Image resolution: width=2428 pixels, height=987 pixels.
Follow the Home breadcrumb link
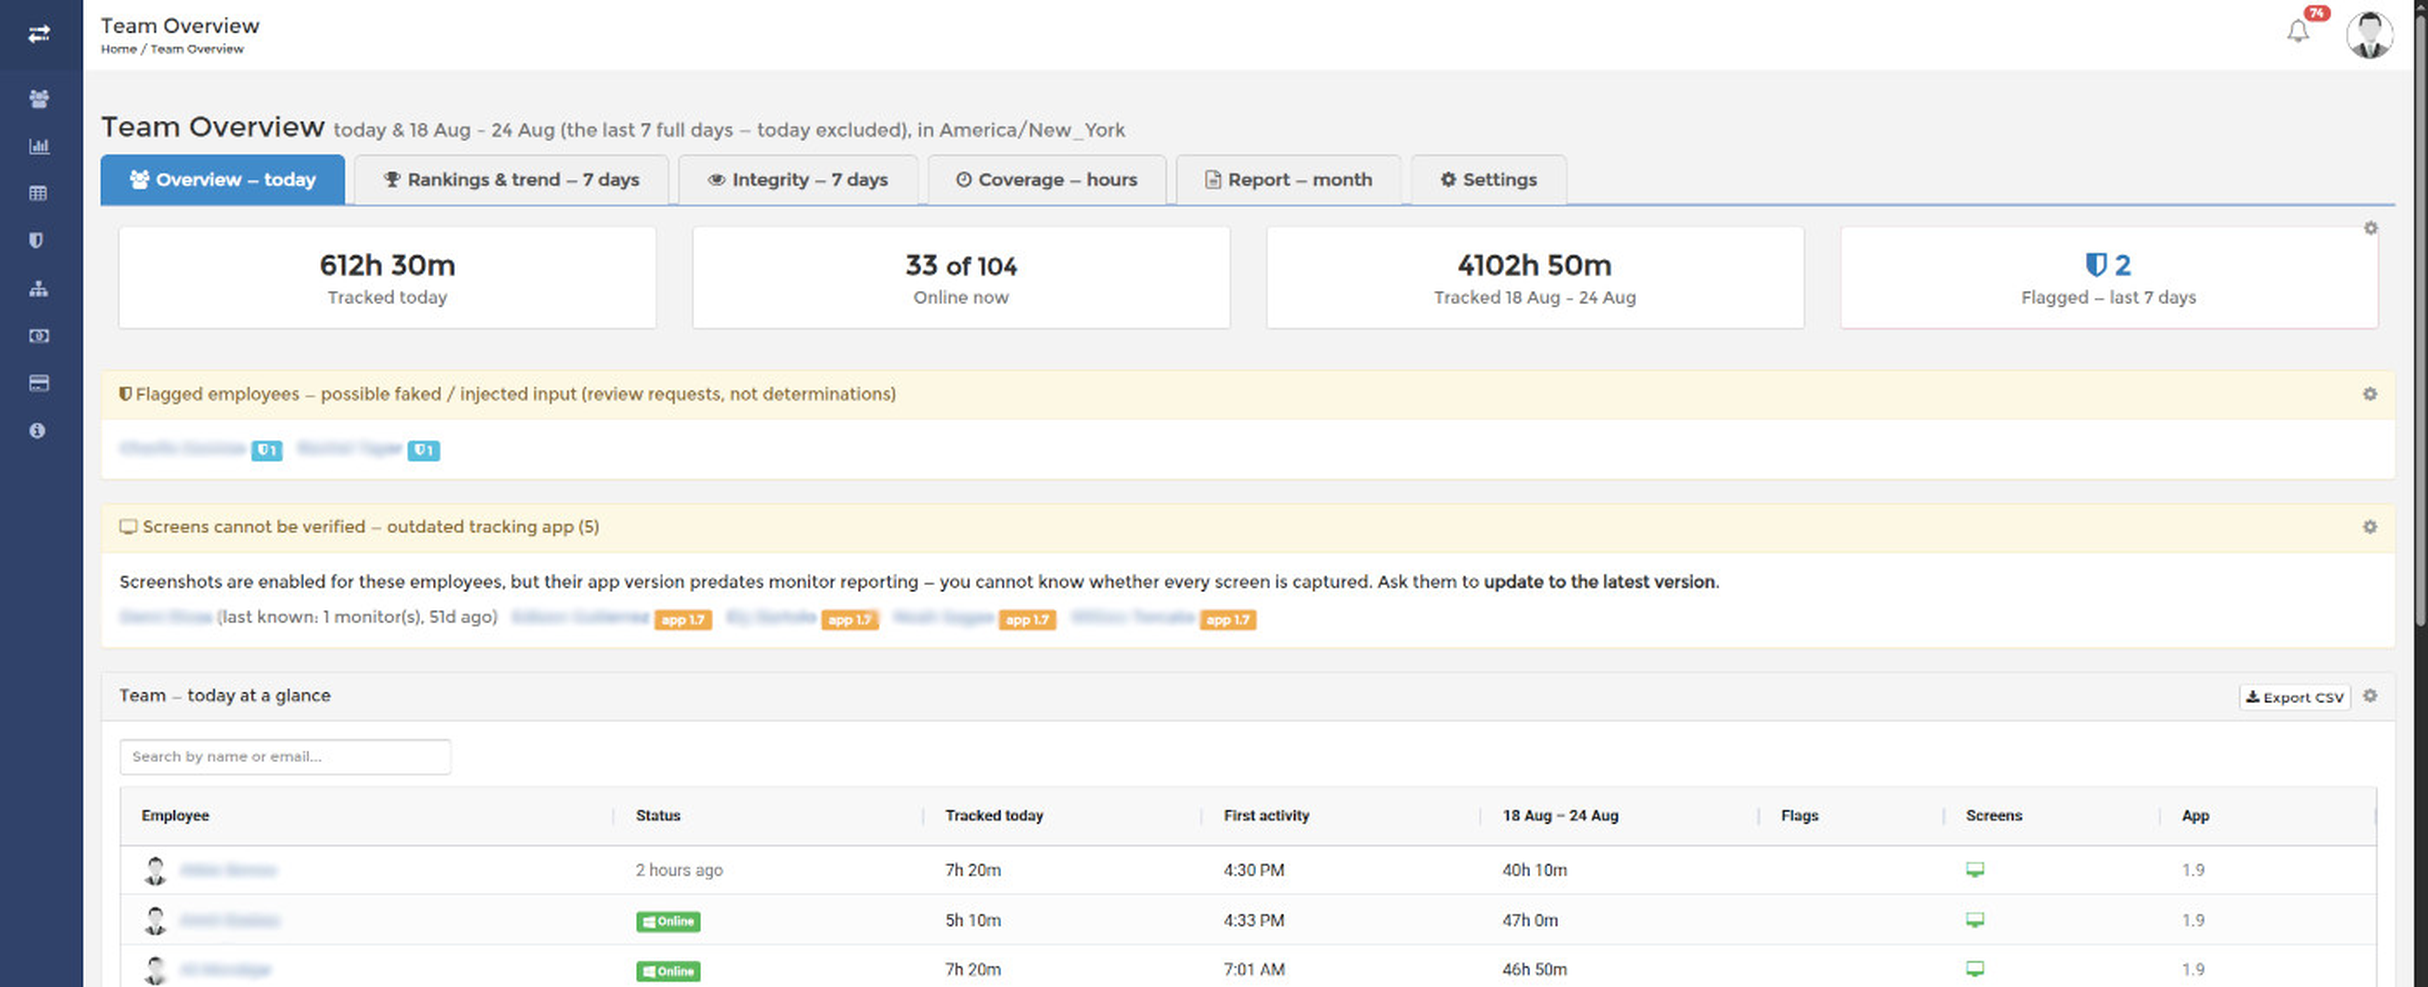pyautogui.click(x=118, y=49)
